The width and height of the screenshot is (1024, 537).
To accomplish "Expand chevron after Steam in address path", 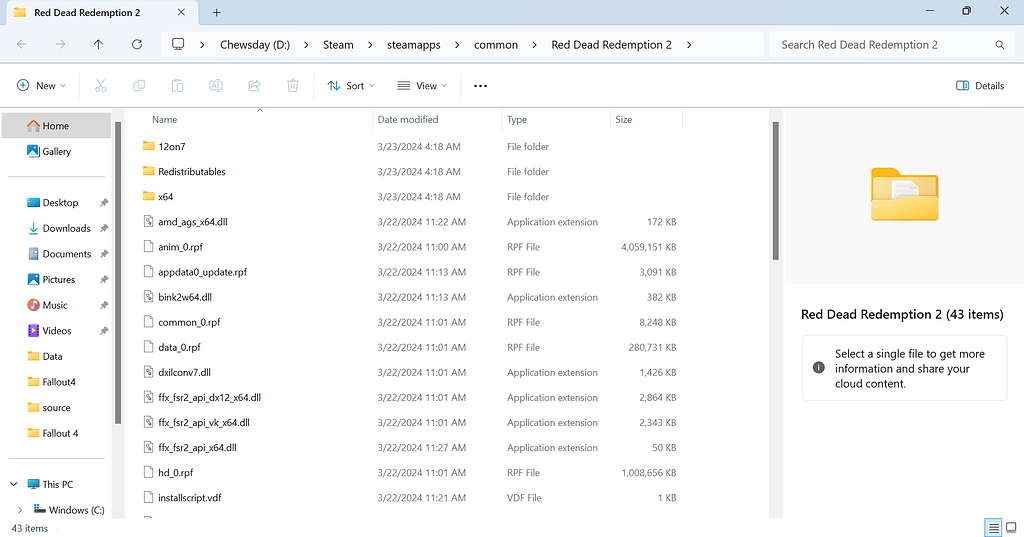I will (x=370, y=44).
